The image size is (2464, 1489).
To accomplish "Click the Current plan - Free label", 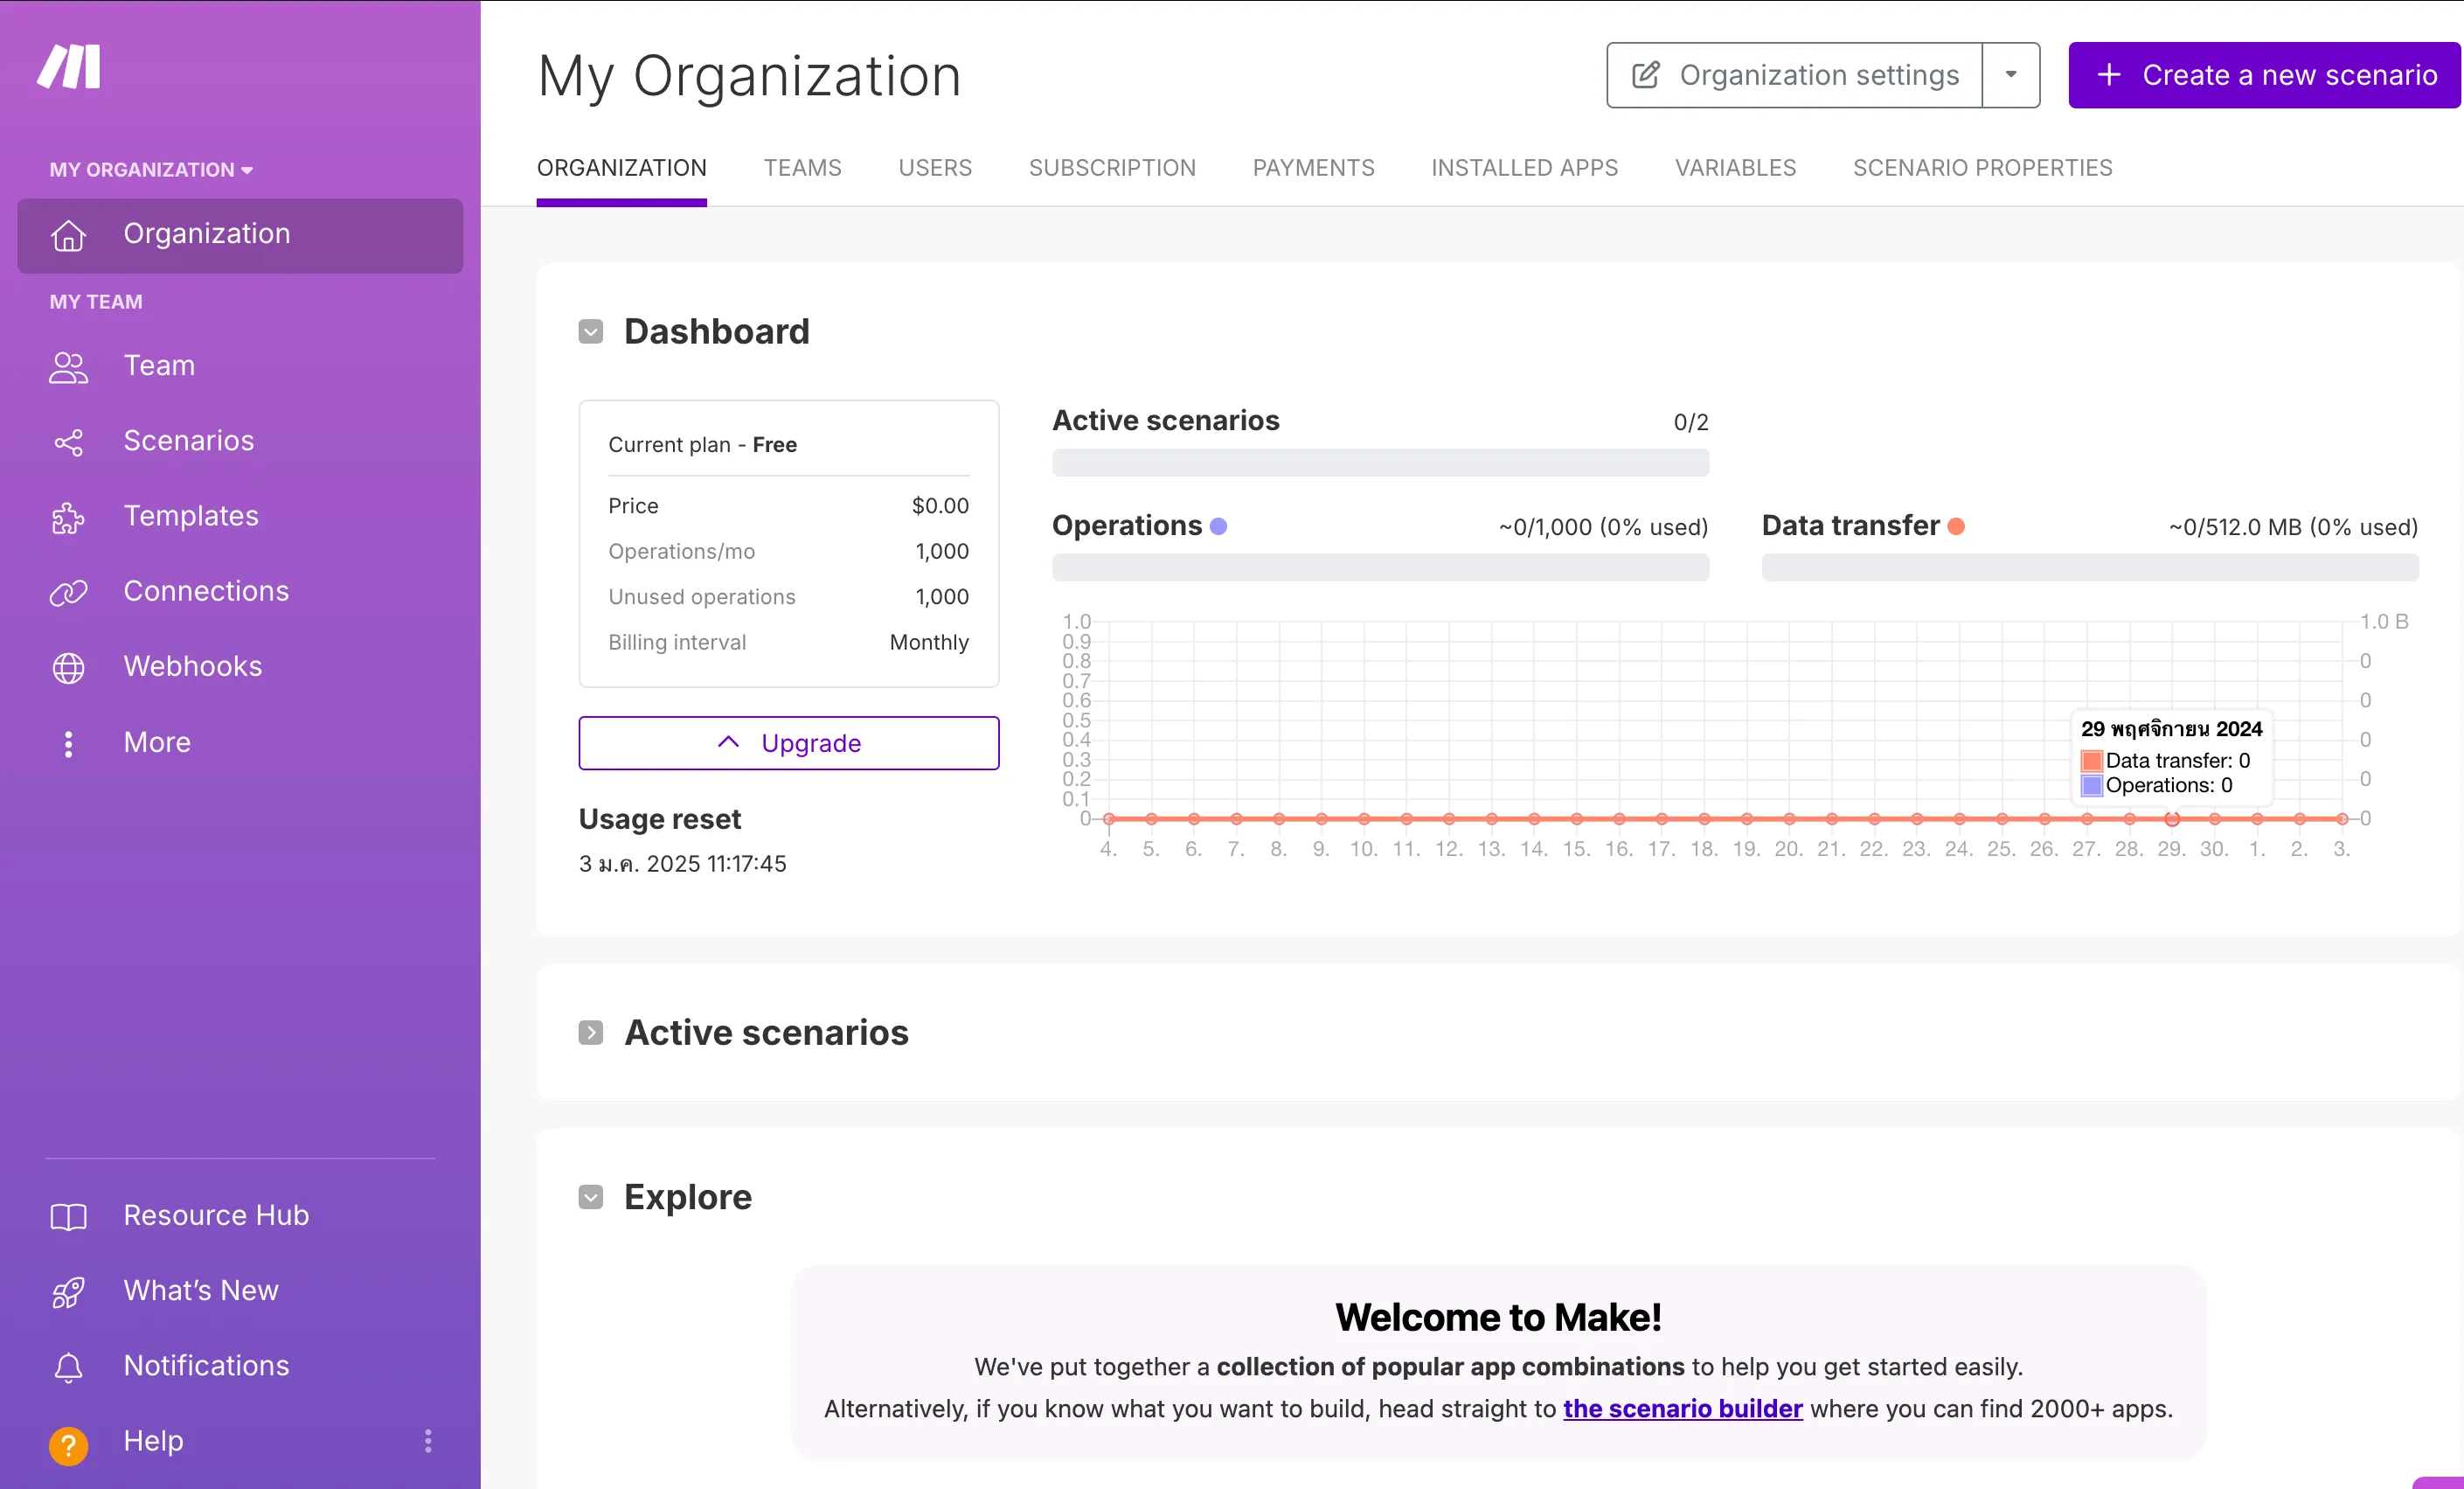I will tap(702, 445).
